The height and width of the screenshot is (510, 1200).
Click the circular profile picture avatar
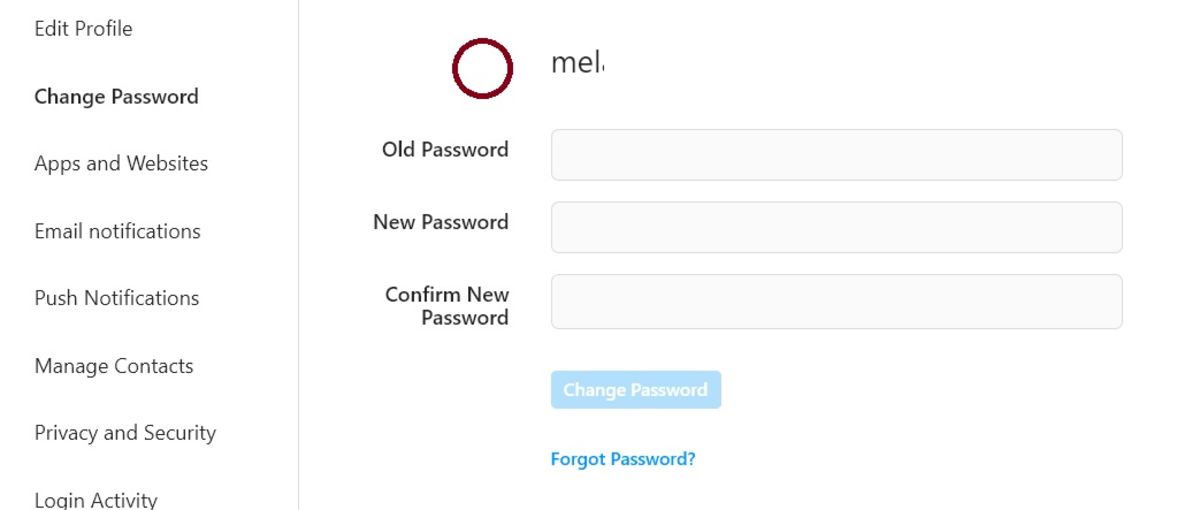pos(482,69)
